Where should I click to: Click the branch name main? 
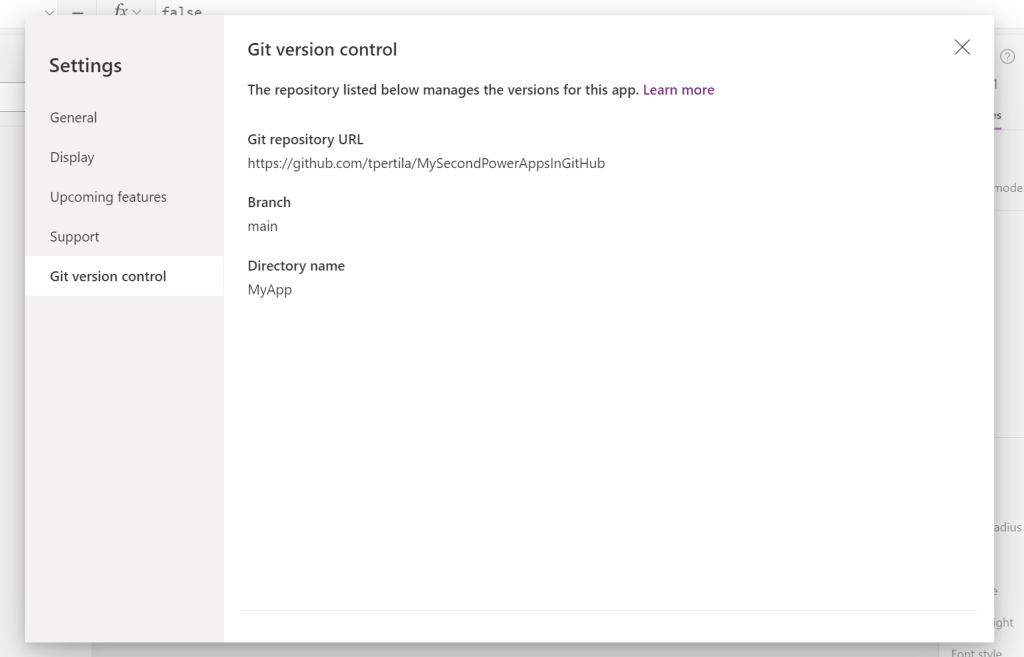263,226
